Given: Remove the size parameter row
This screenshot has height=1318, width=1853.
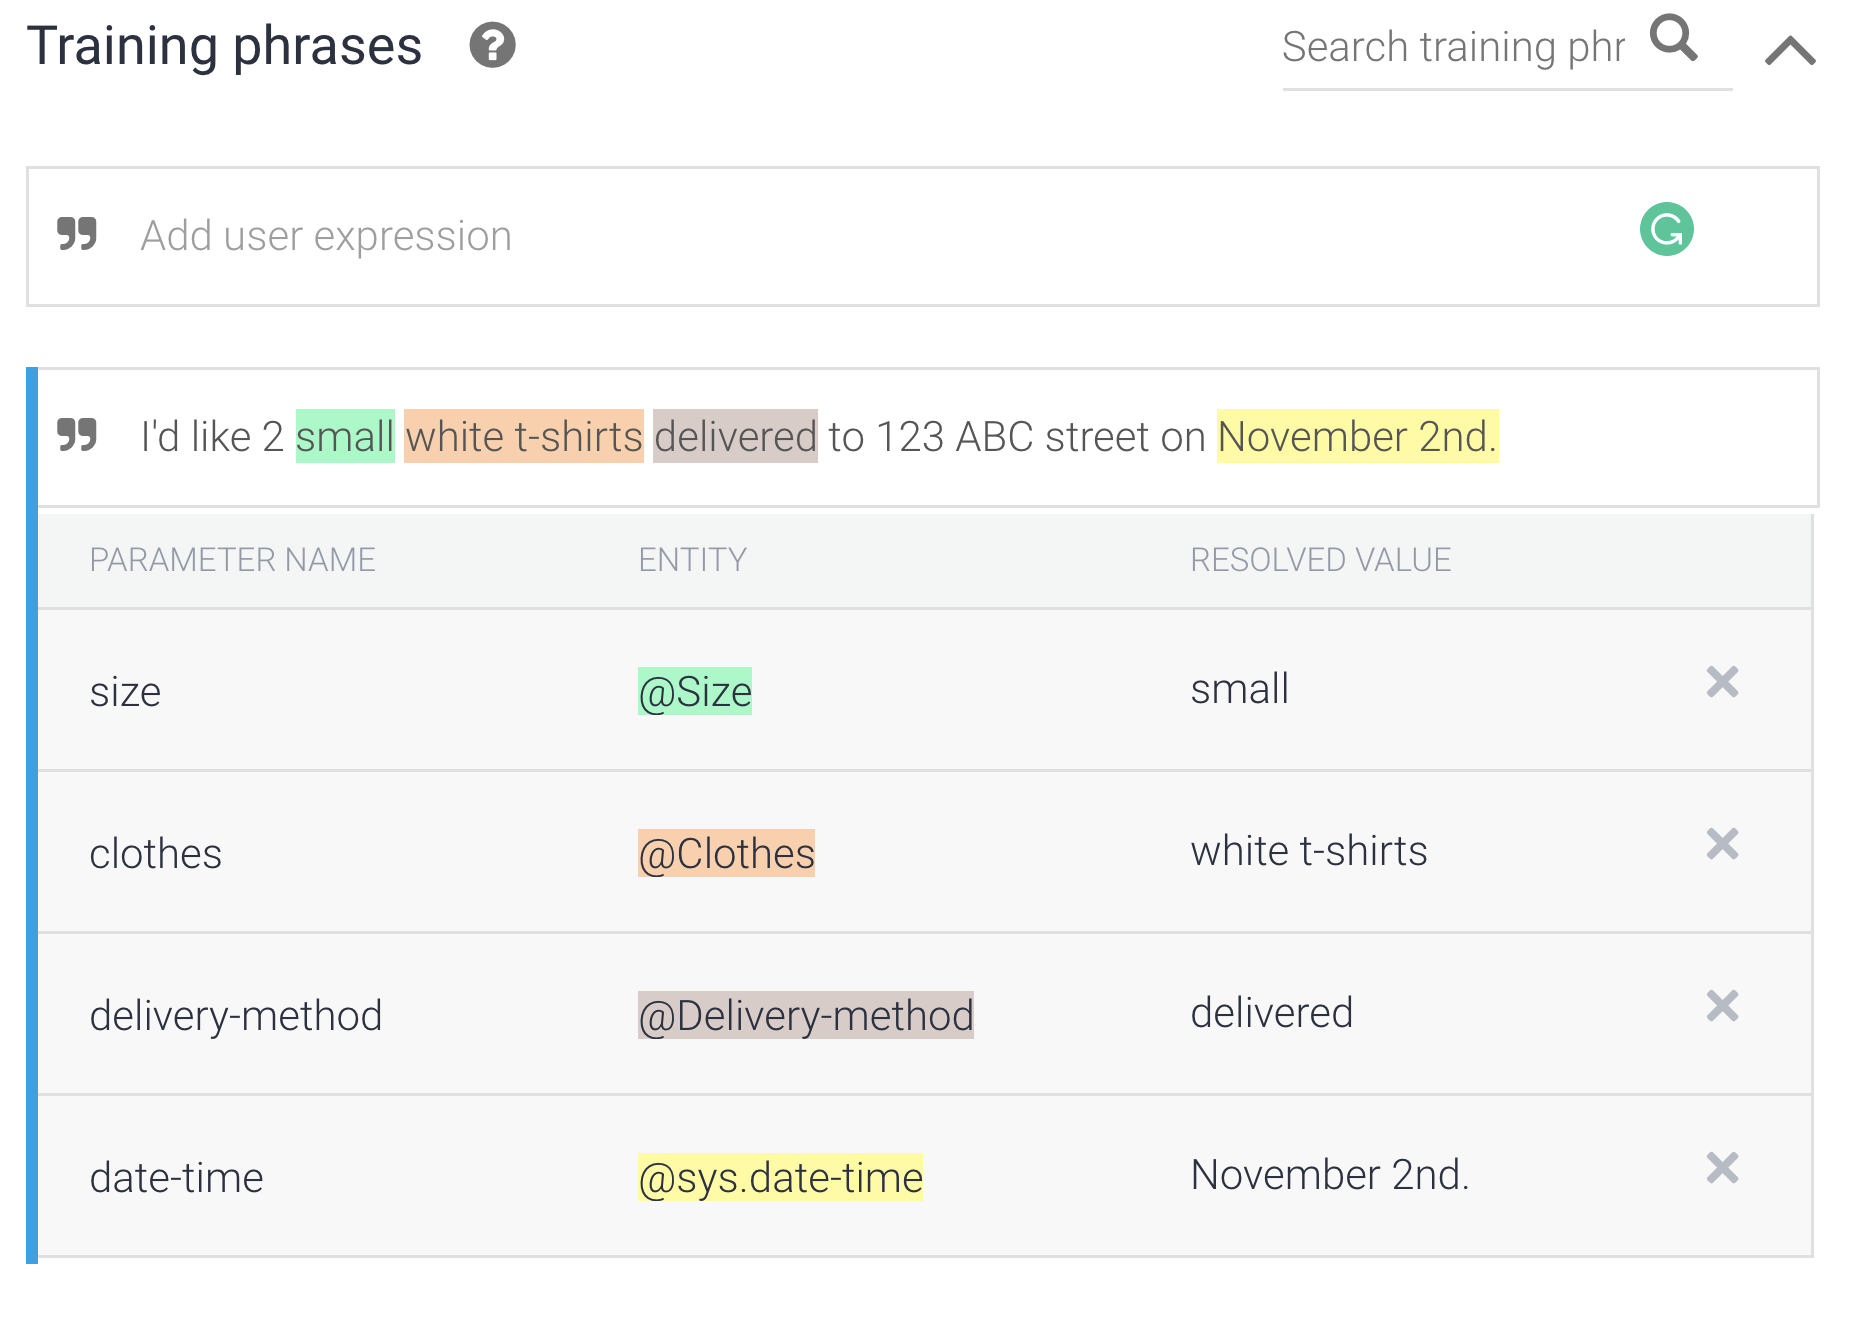Looking at the screenshot, I should click(x=1722, y=682).
